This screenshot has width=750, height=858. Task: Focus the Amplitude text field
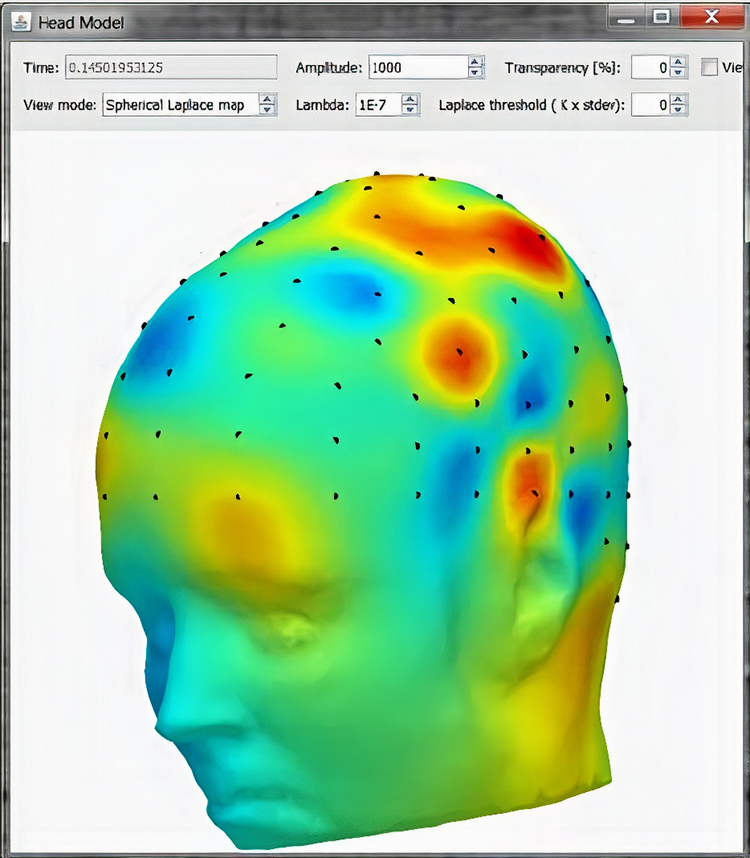(x=417, y=67)
